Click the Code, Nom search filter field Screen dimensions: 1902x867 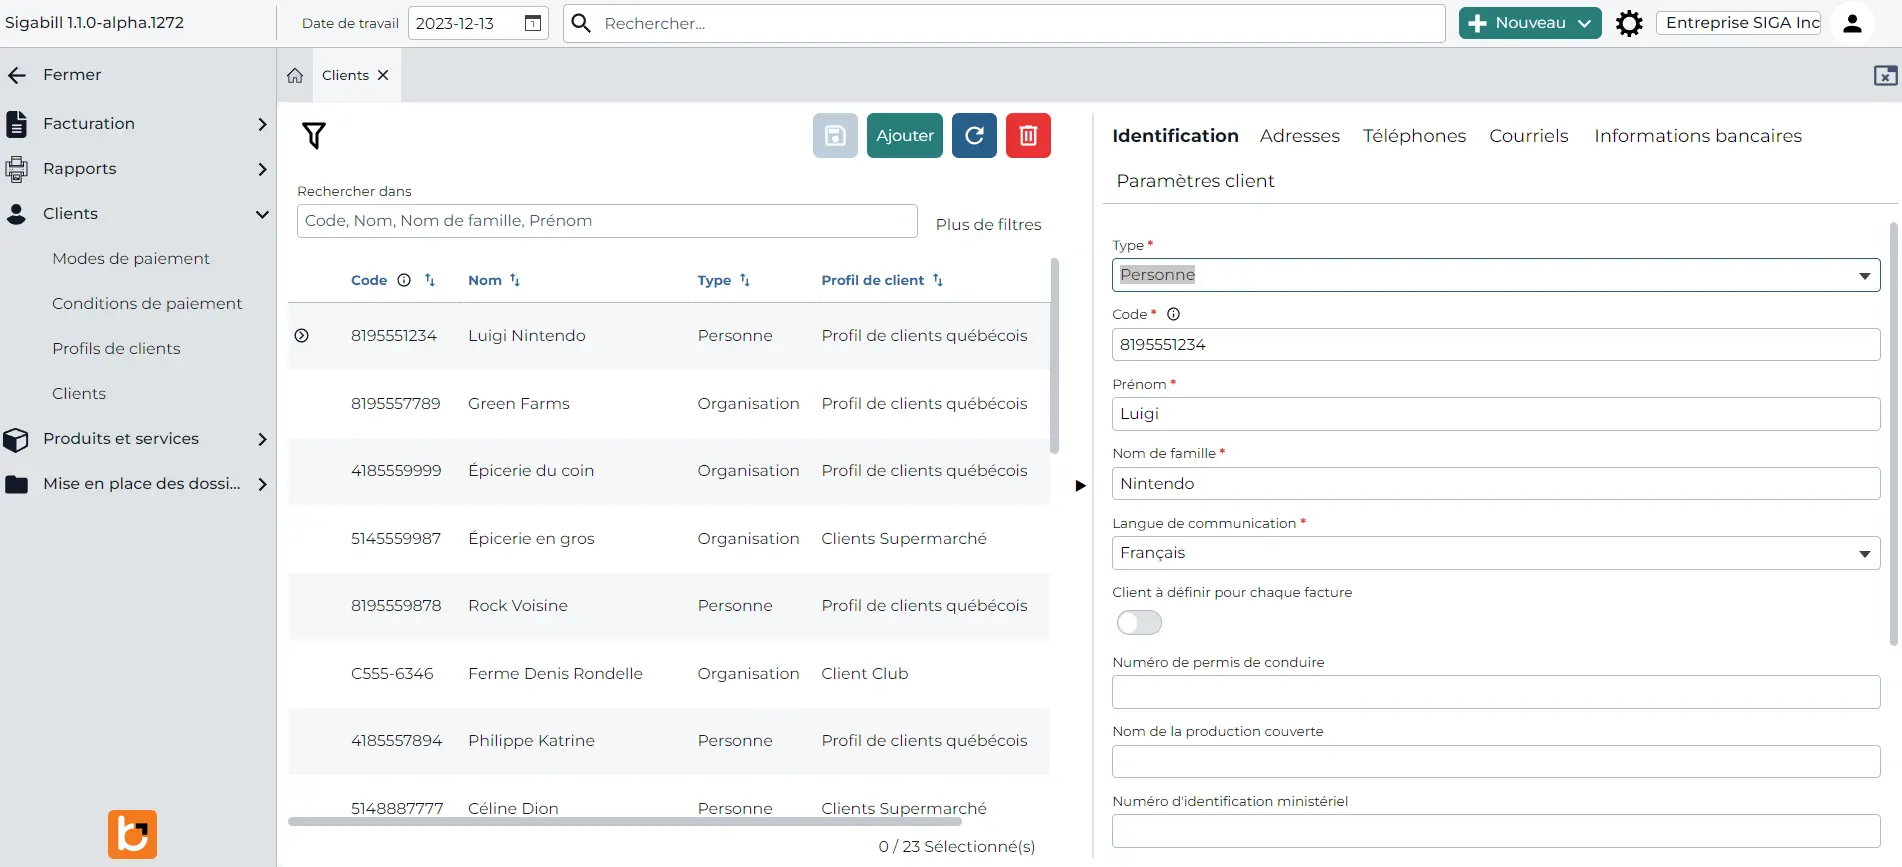click(607, 221)
